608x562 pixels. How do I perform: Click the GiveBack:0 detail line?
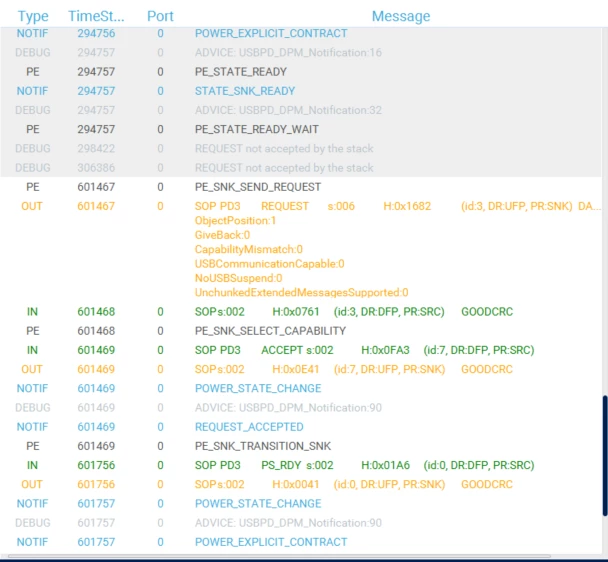coord(222,235)
